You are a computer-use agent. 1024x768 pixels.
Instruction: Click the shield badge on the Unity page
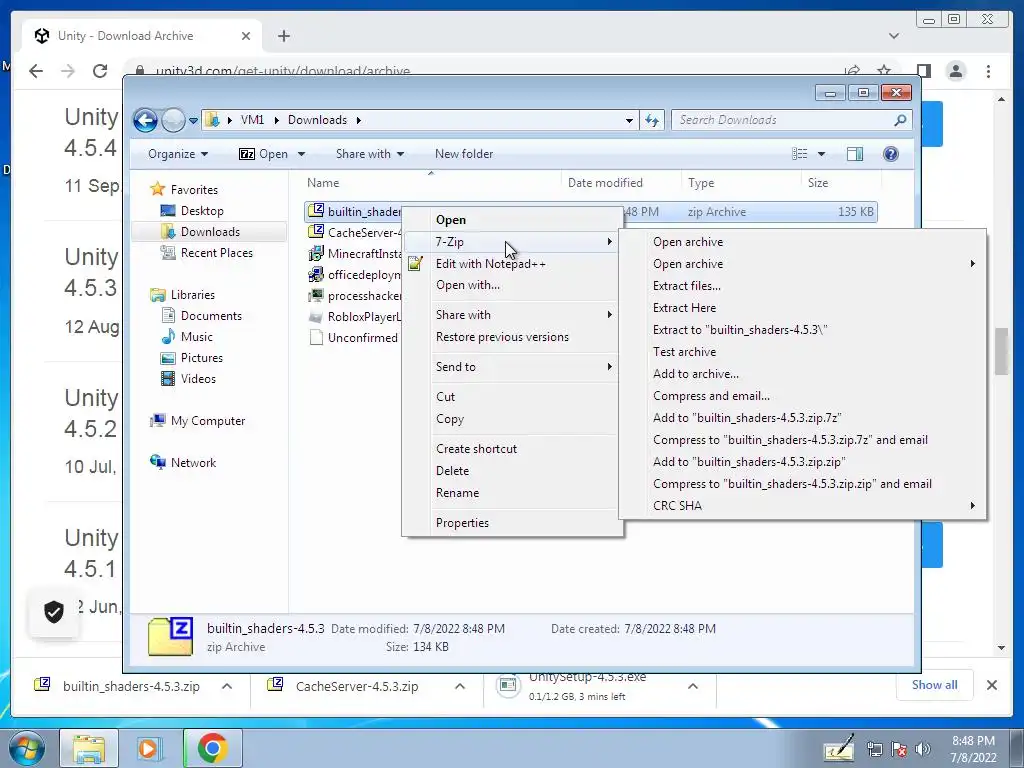point(54,612)
